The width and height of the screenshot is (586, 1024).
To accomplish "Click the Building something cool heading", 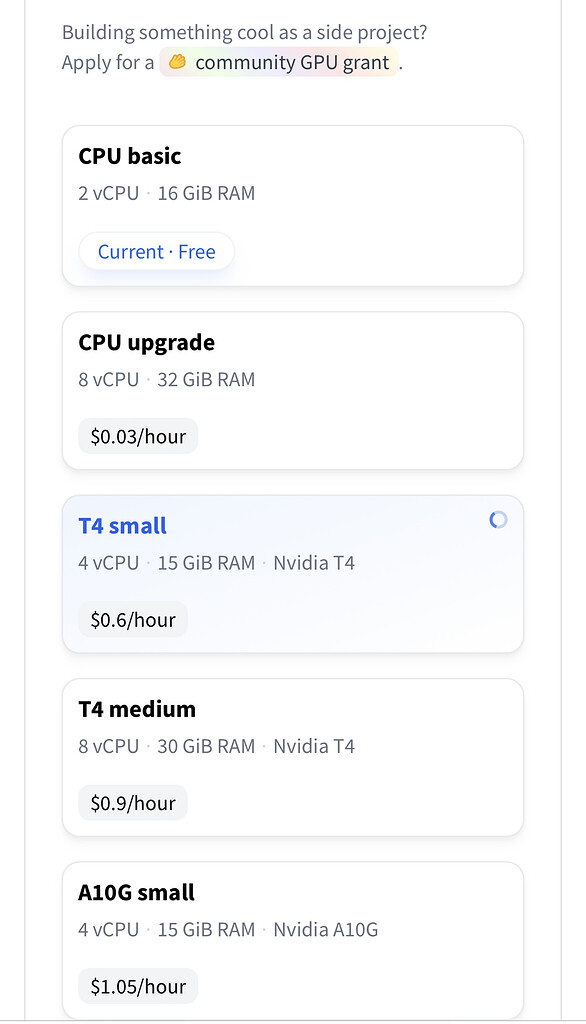I will pos(243,32).
